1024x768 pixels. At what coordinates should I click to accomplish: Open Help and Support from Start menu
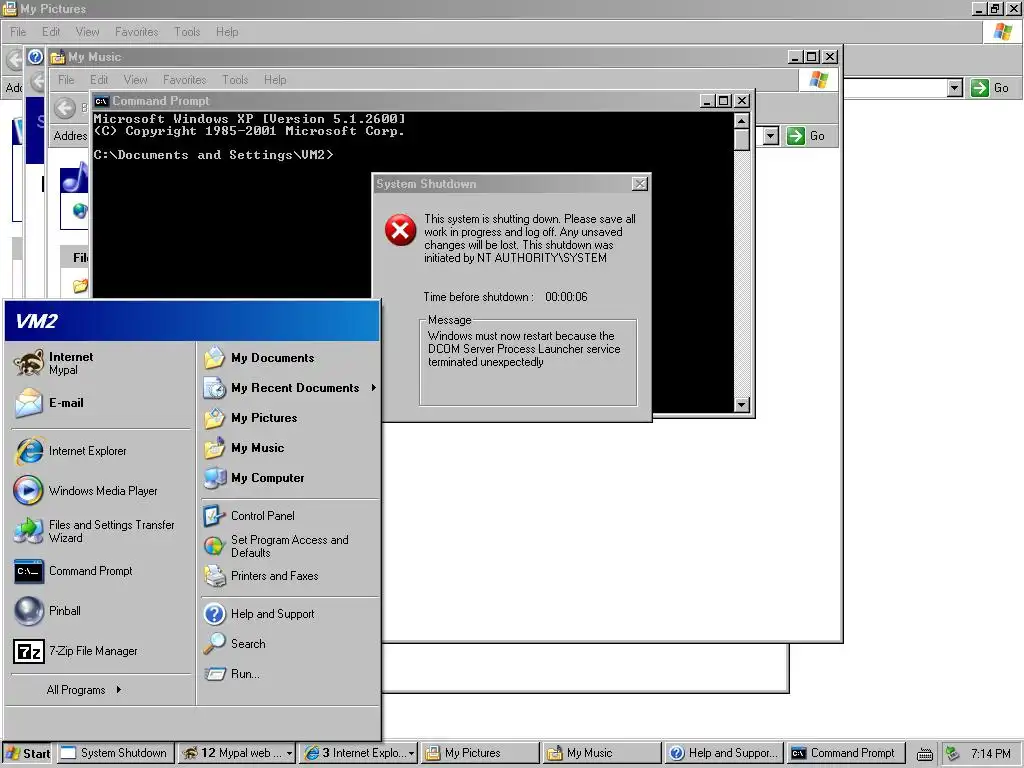coord(289,614)
